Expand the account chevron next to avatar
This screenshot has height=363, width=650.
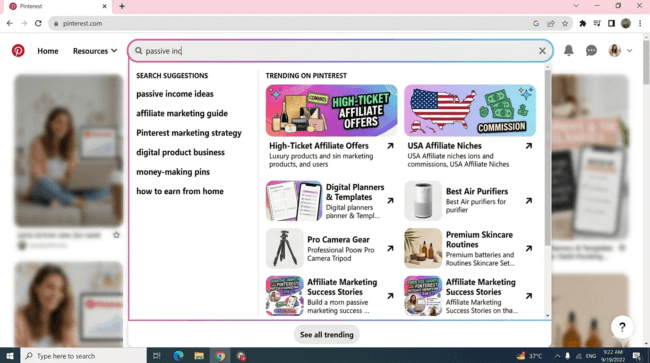pyautogui.click(x=630, y=51)
